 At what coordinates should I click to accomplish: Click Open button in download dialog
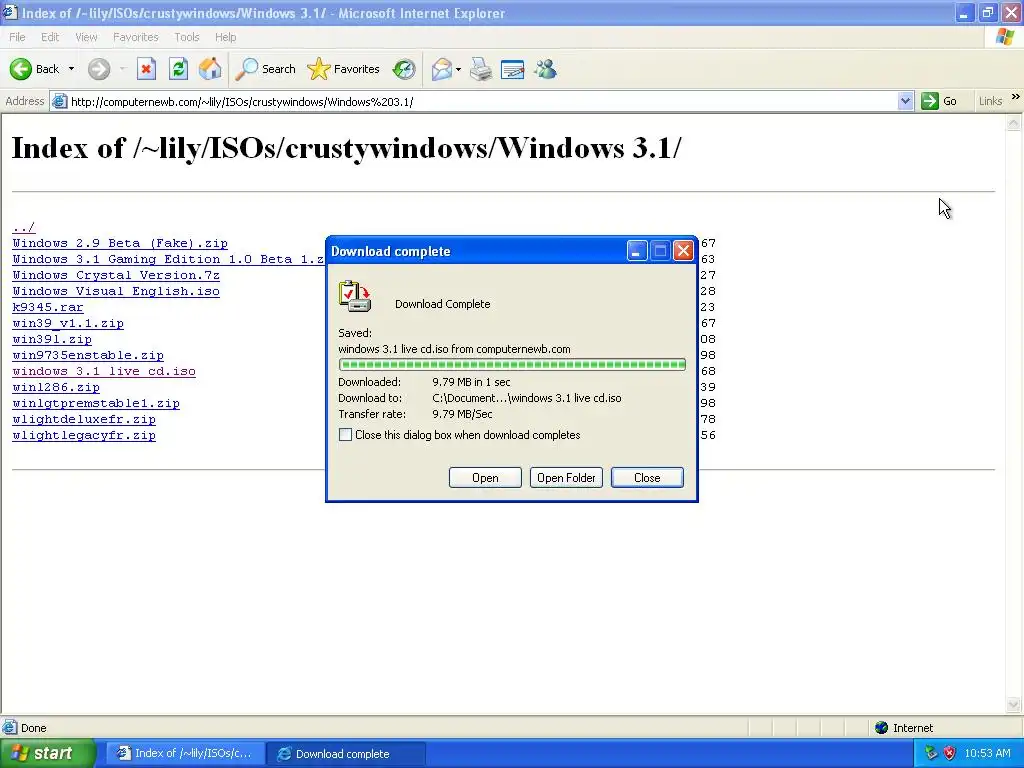point(485,477)
